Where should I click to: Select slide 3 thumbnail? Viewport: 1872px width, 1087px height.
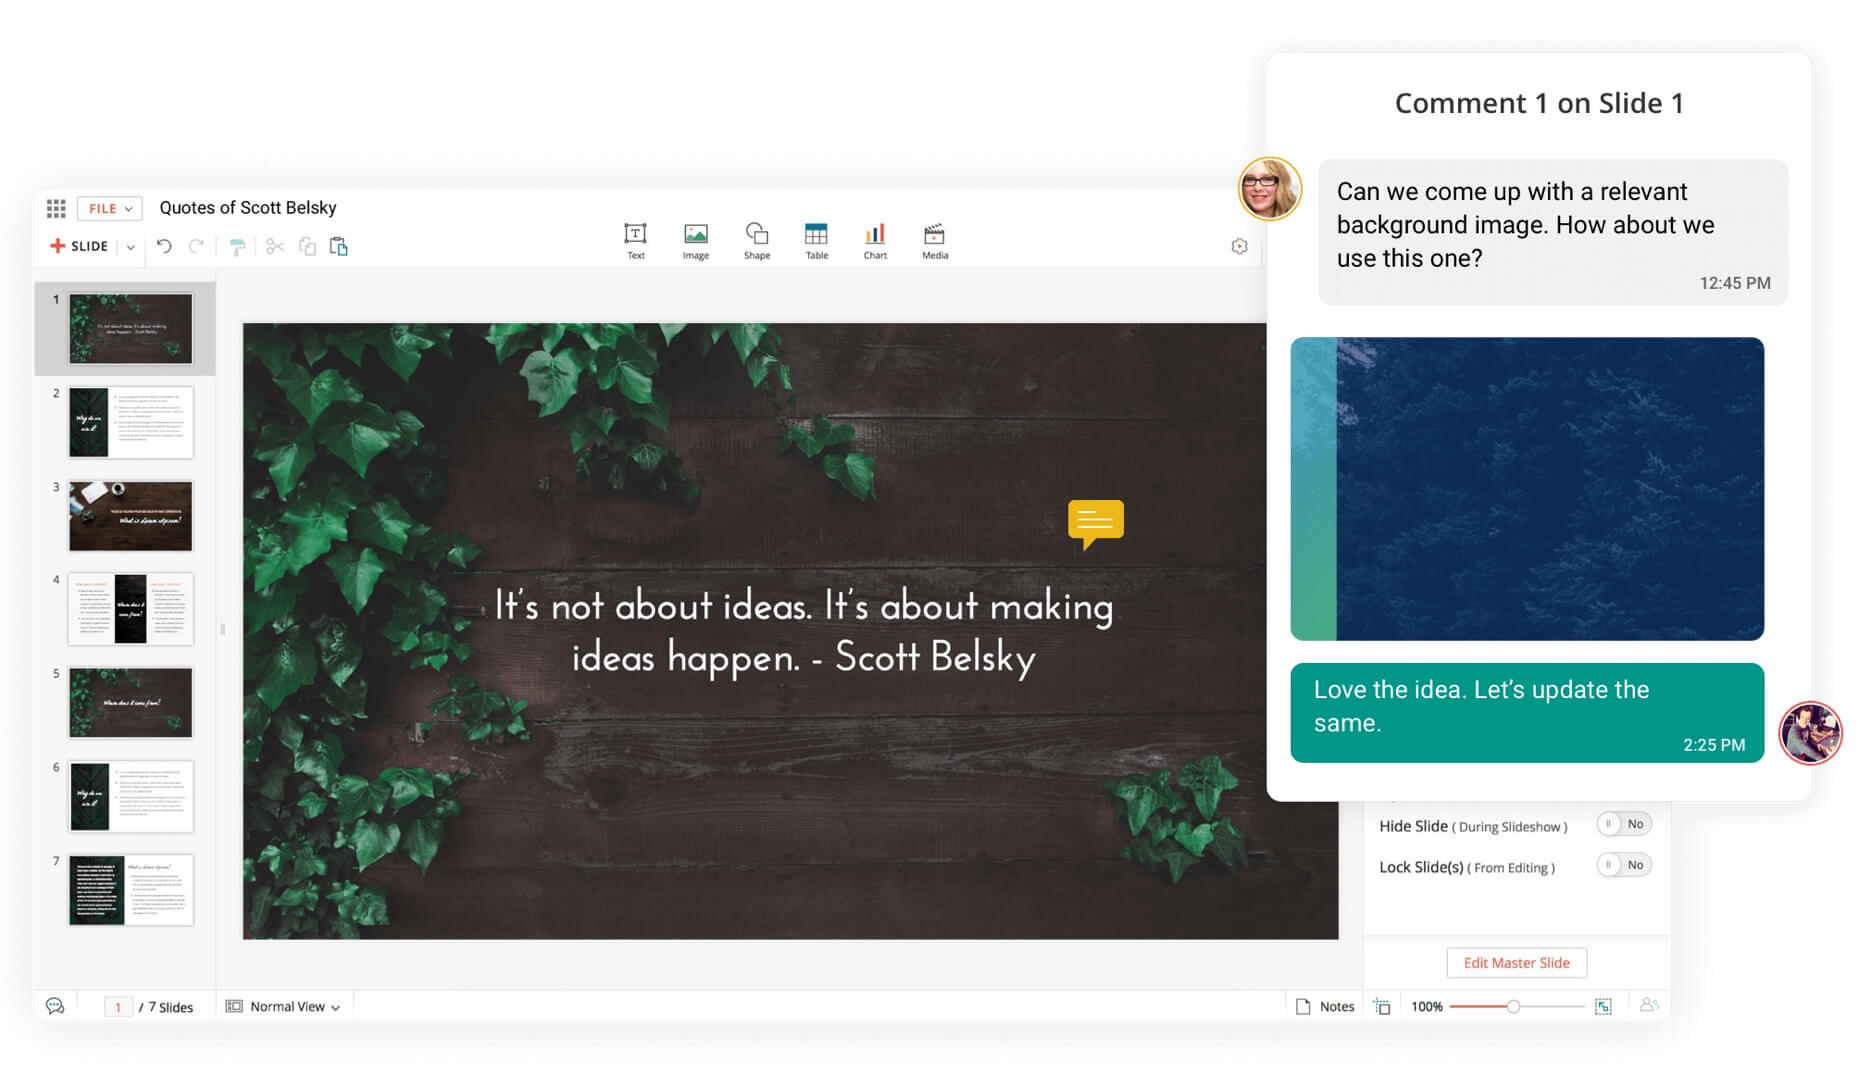[130, 516]
